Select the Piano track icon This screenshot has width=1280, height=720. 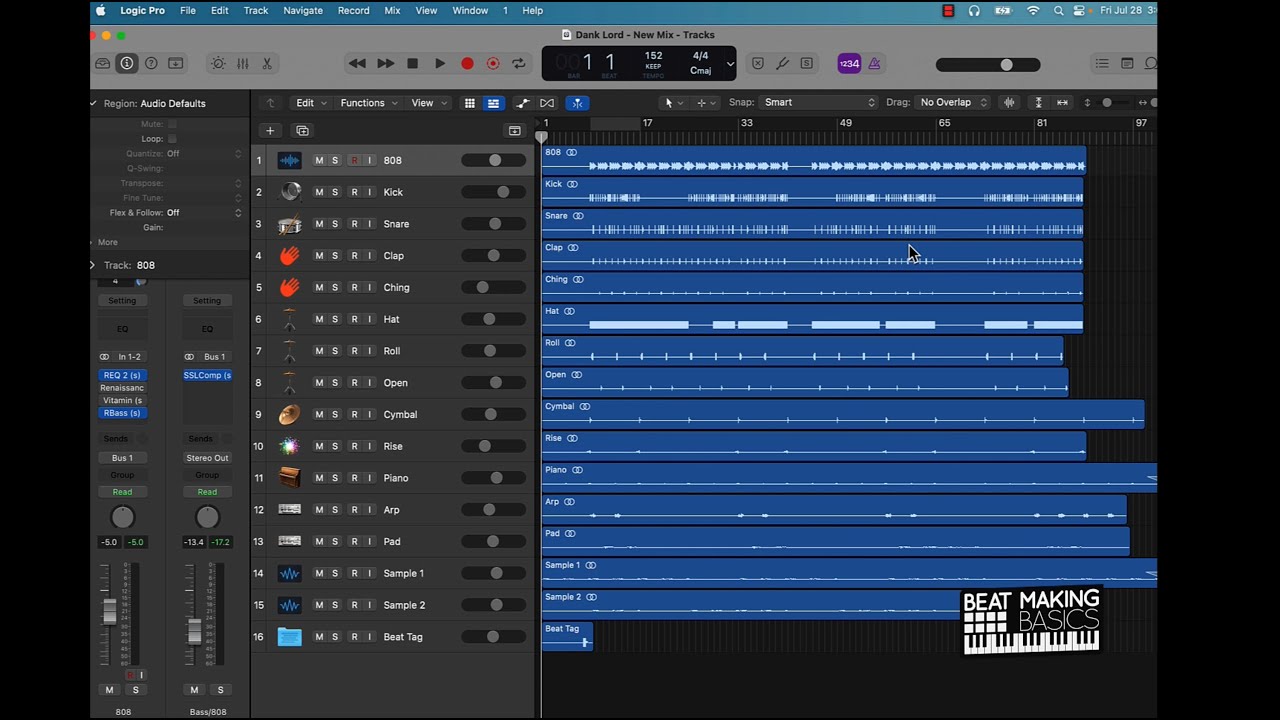click(x=289, y=478)
